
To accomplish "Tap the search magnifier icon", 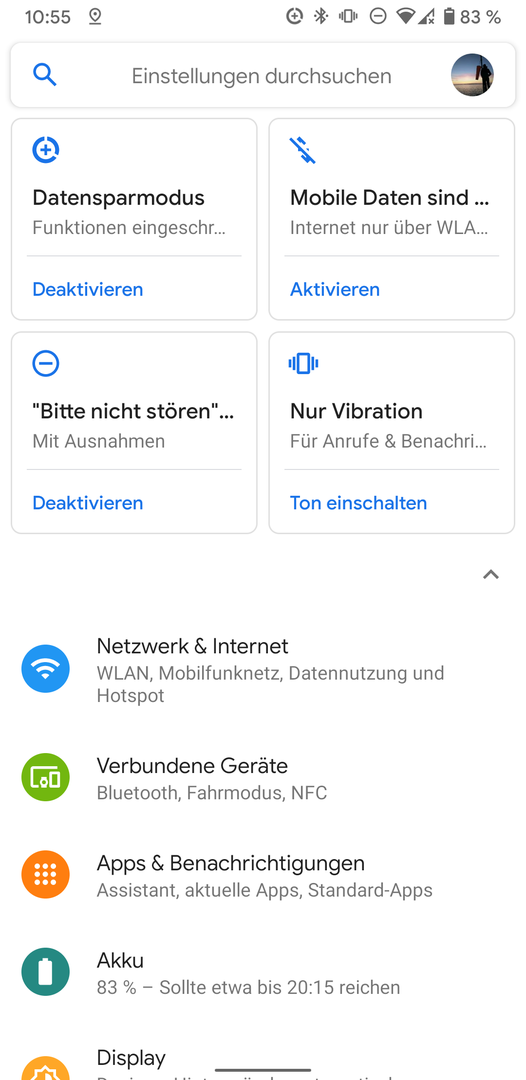I will click(45, 74).
